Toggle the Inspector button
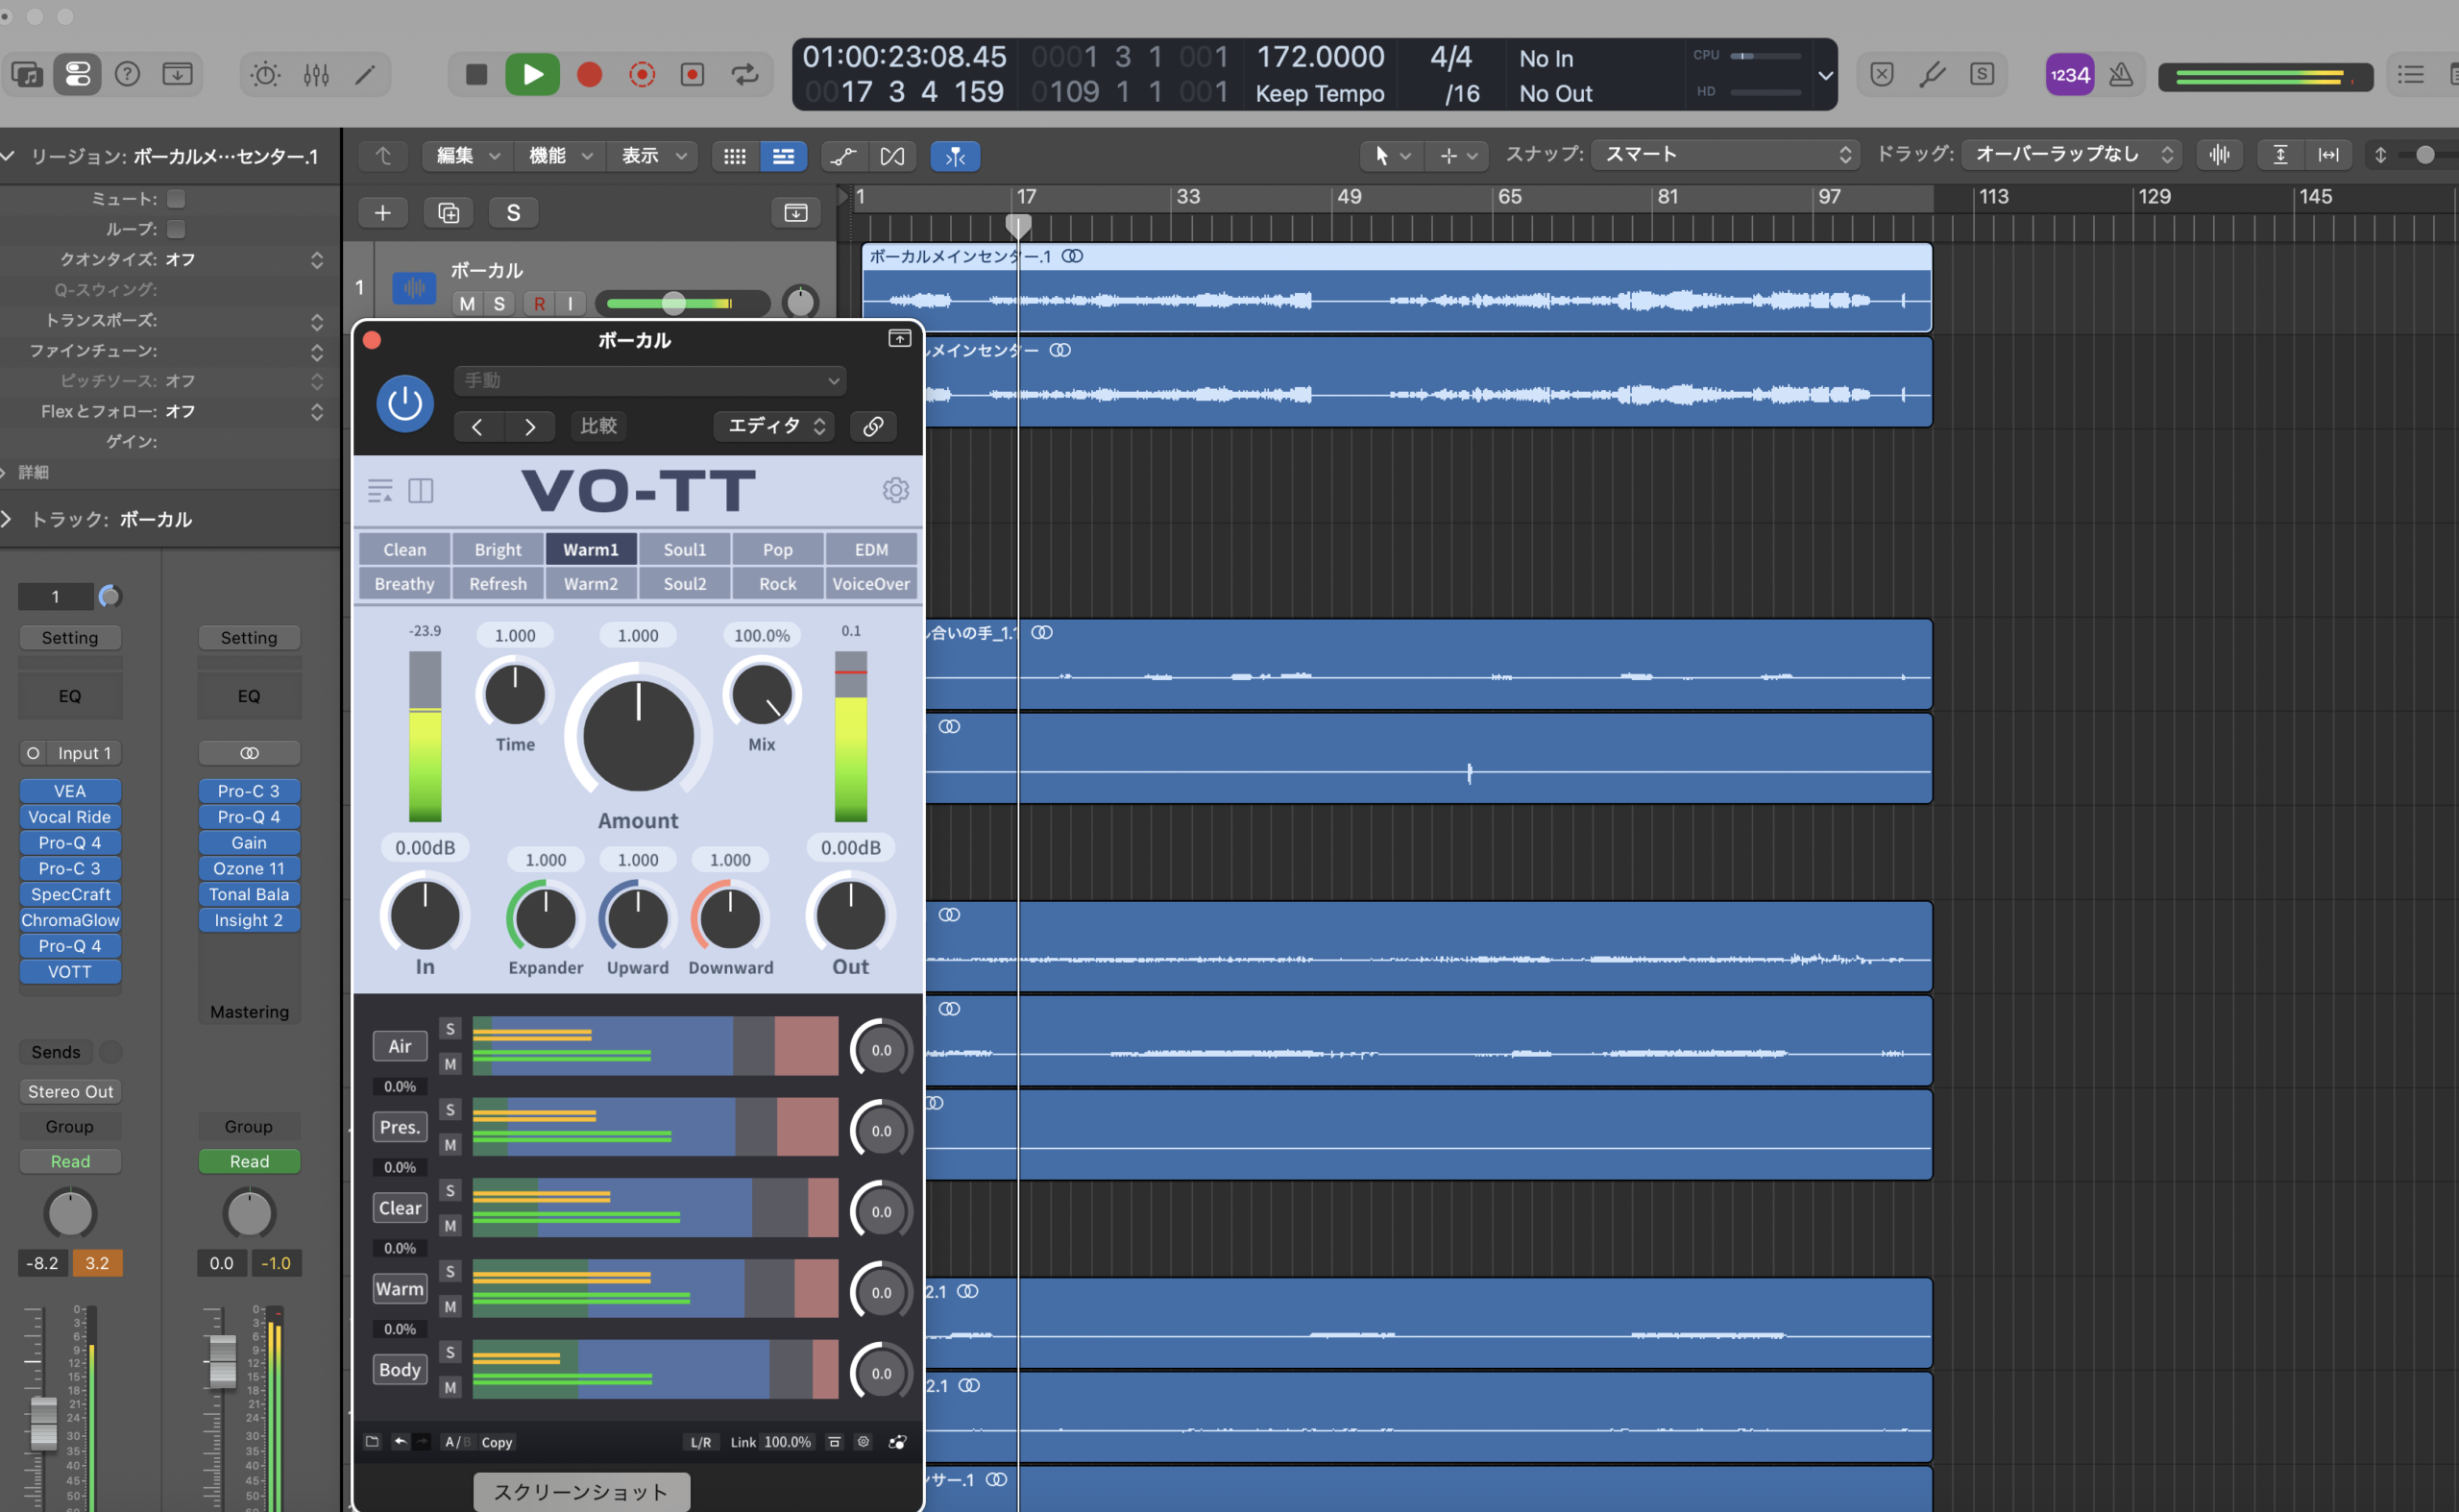Viewport: 2459px width, 1512px height. click(77, 74)
